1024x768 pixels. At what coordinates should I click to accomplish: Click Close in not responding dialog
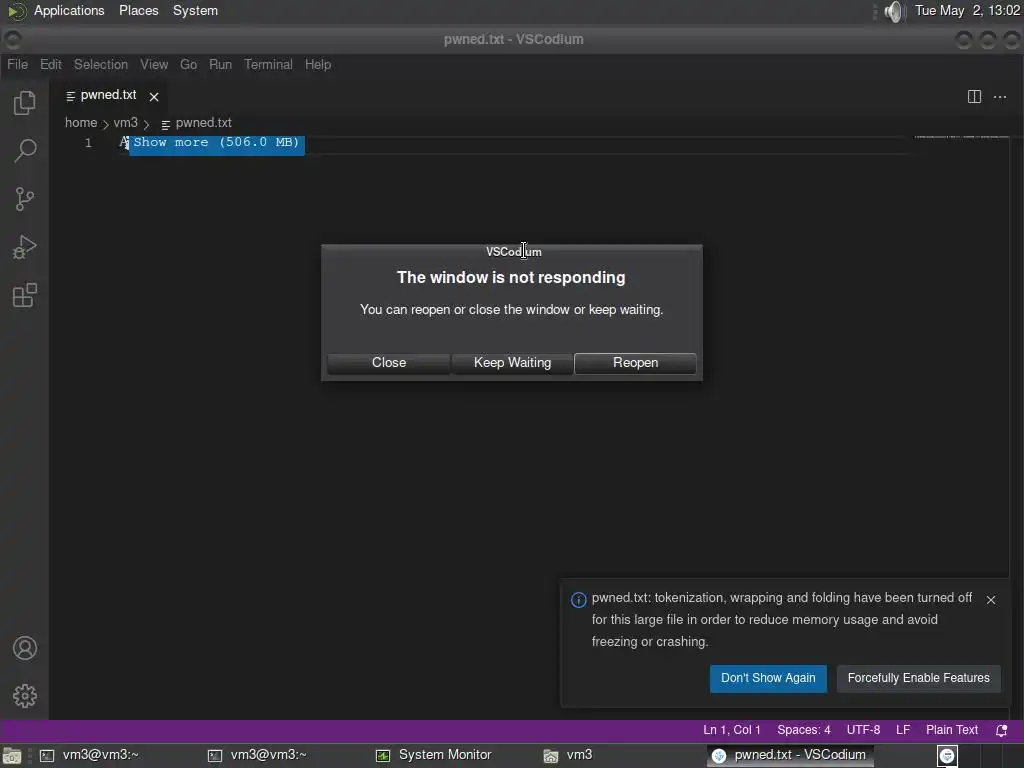pos(389,363)
